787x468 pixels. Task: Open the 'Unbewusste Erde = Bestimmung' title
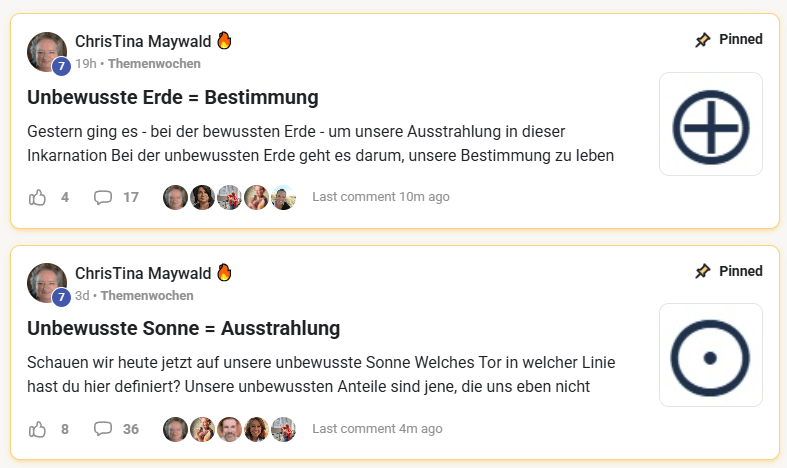tap(172, 97)
